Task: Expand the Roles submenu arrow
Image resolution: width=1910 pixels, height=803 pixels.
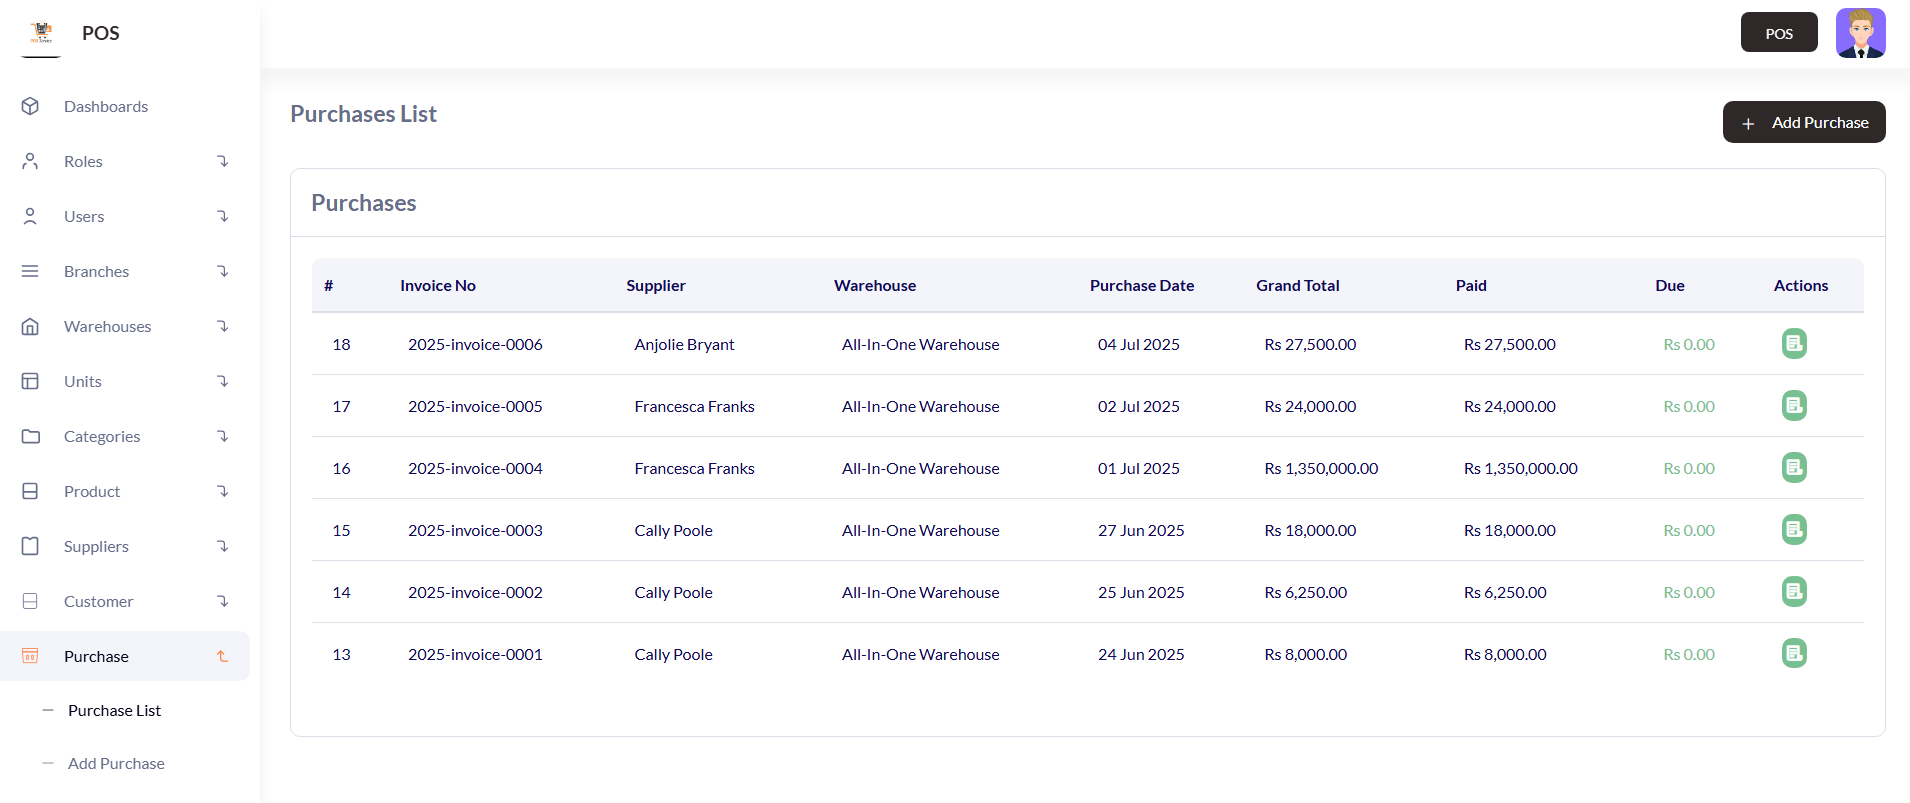Action: pyautogui.click(x=223, y=161)
